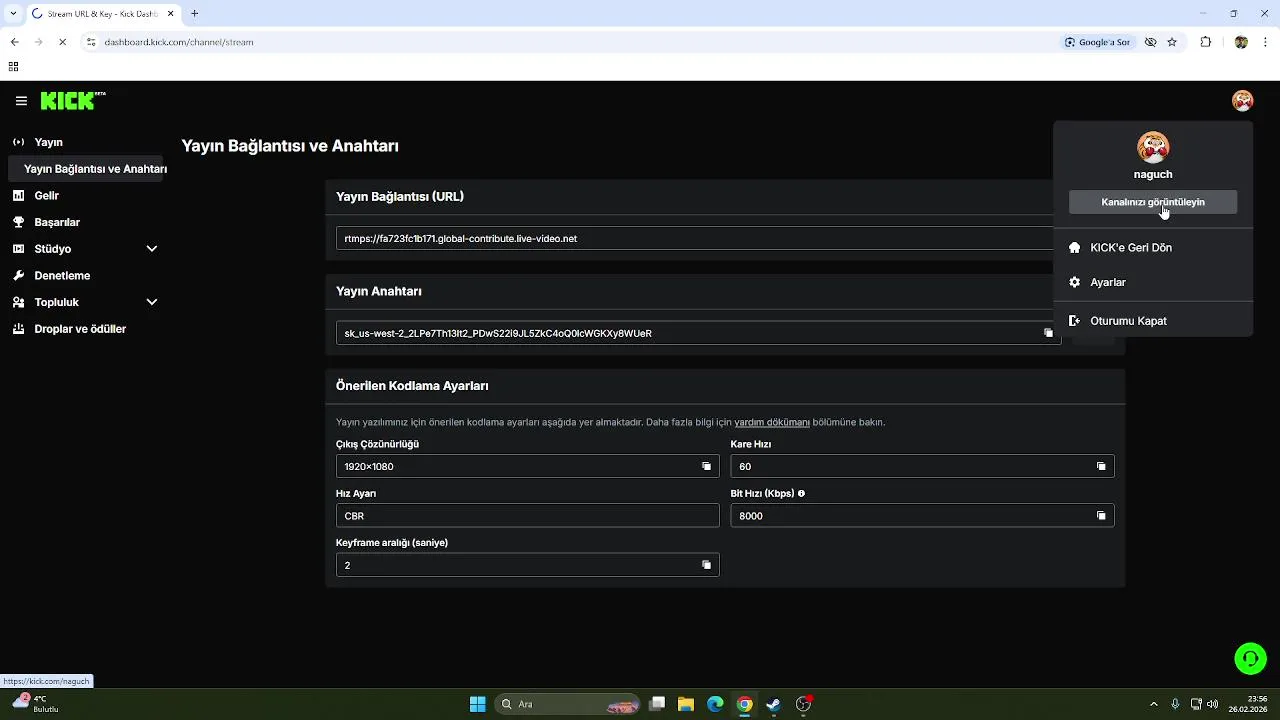Click the Denetleme wrench icon

click(x=18, y=275)
